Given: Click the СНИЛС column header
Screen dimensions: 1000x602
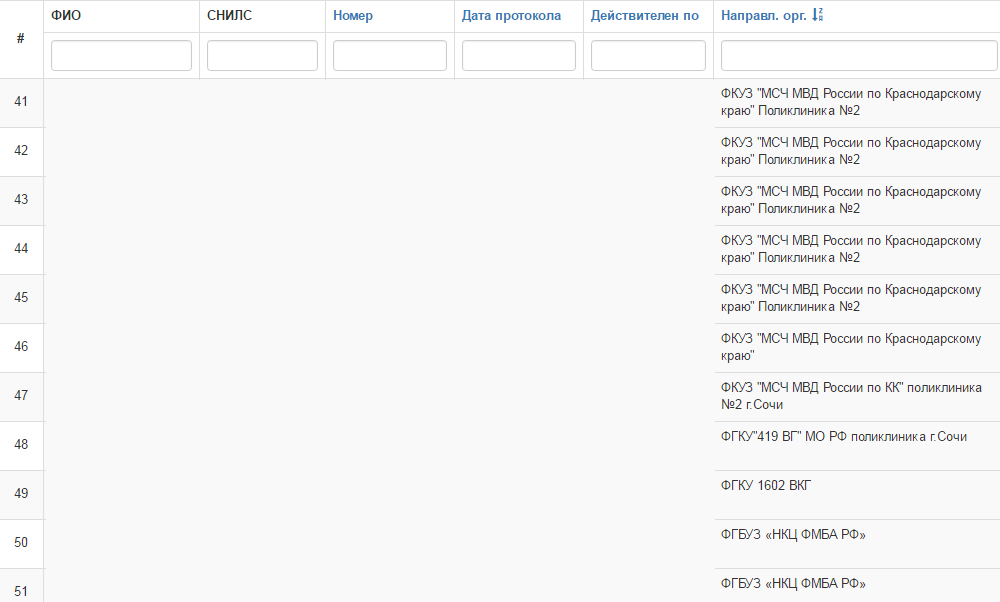Looking at the screenshot, I should [x=229, y=16].
